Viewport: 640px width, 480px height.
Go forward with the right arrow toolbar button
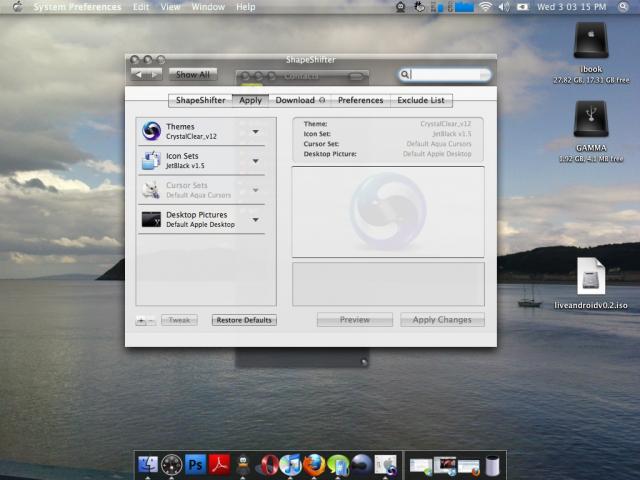[154, 74]
